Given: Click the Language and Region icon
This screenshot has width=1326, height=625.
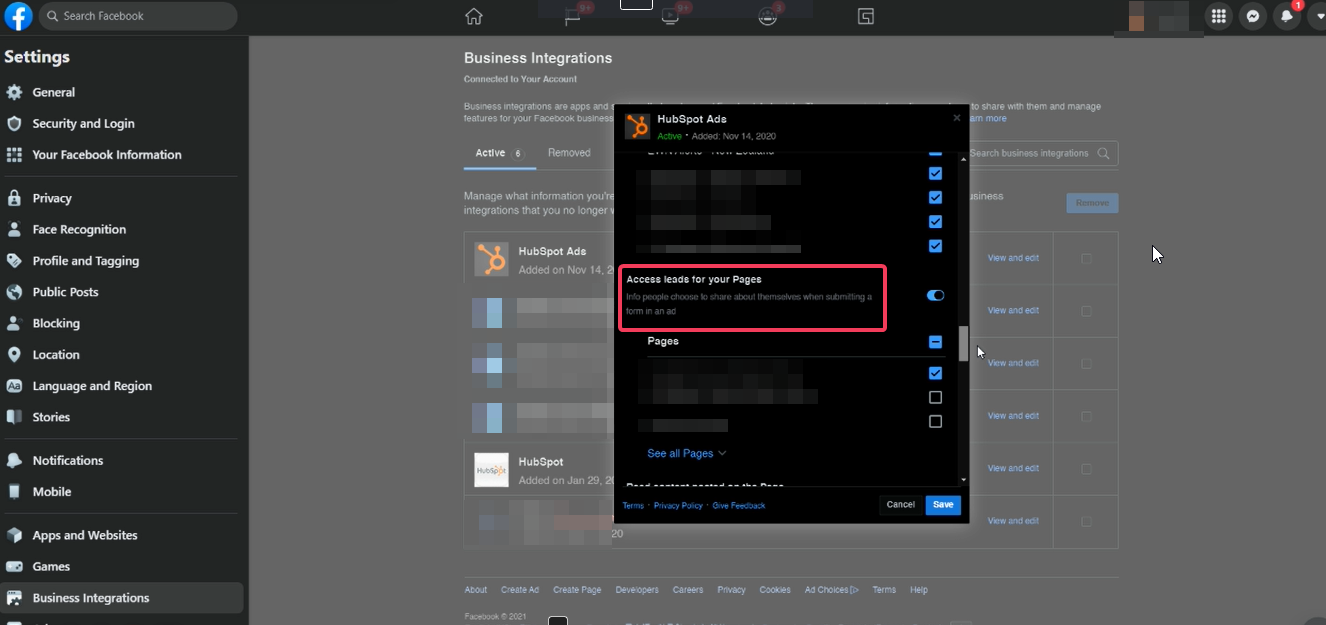Looking at the screenshot, I should coord(14,385).
